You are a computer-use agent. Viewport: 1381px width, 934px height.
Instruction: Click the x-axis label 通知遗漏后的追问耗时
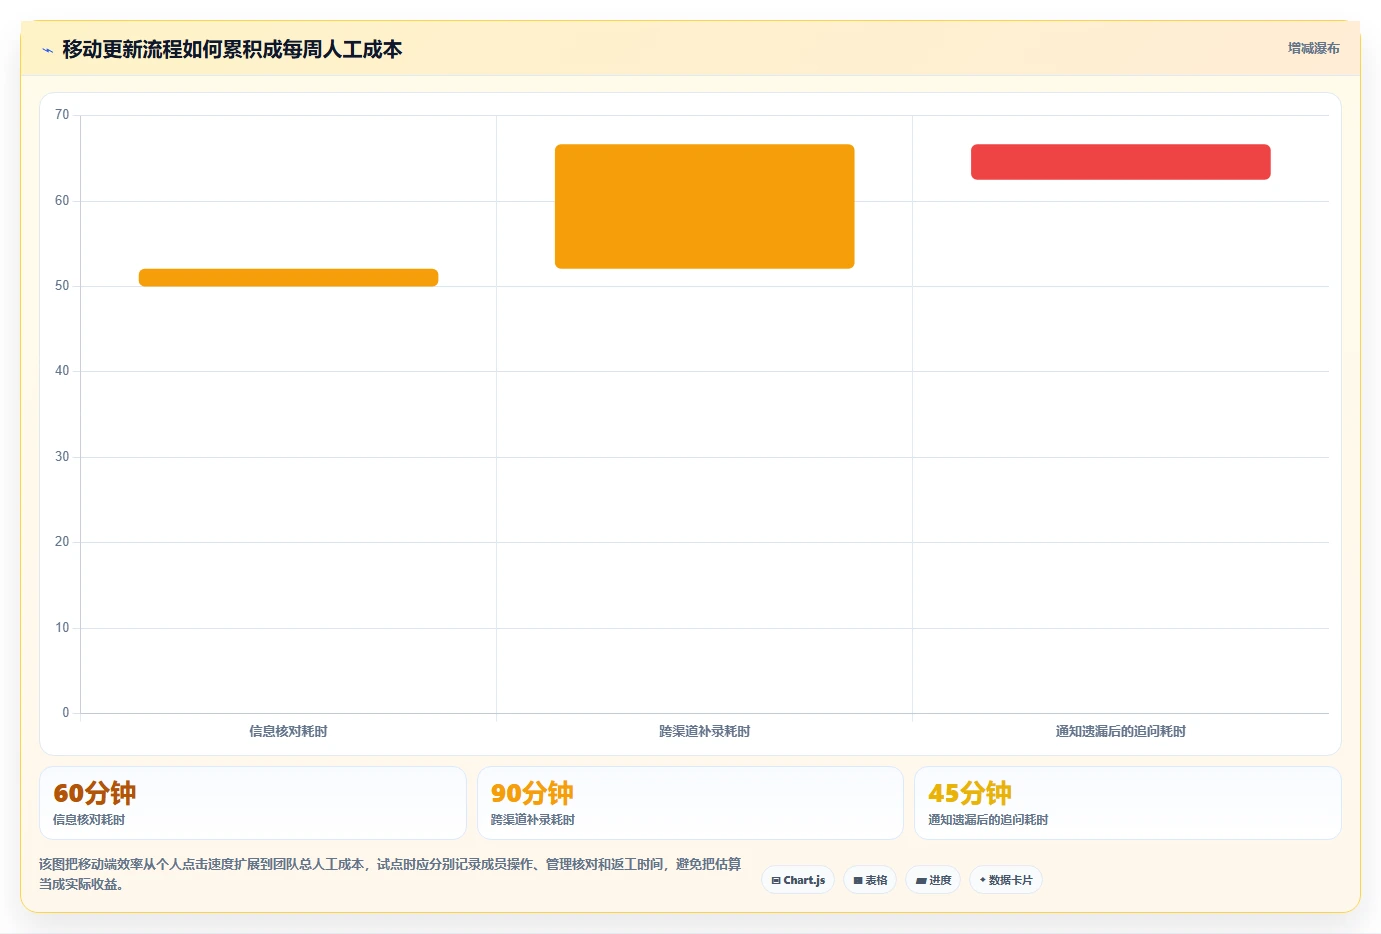pos(1120,731)
